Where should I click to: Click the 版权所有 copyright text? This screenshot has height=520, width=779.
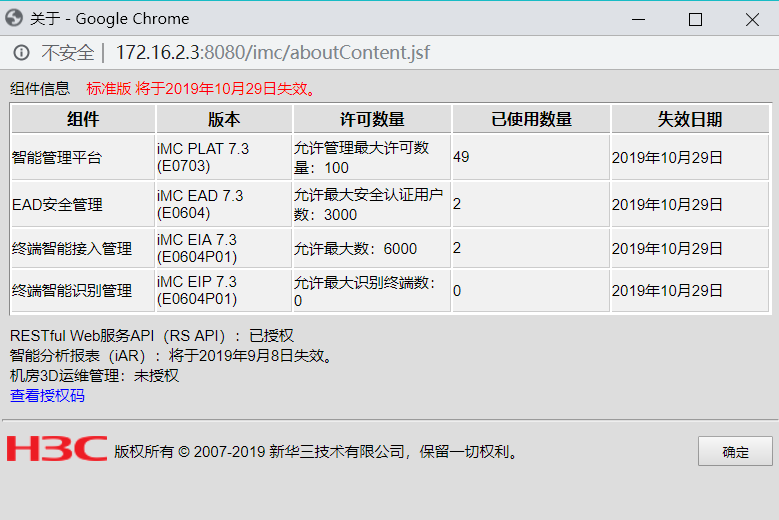pos(316,451)
